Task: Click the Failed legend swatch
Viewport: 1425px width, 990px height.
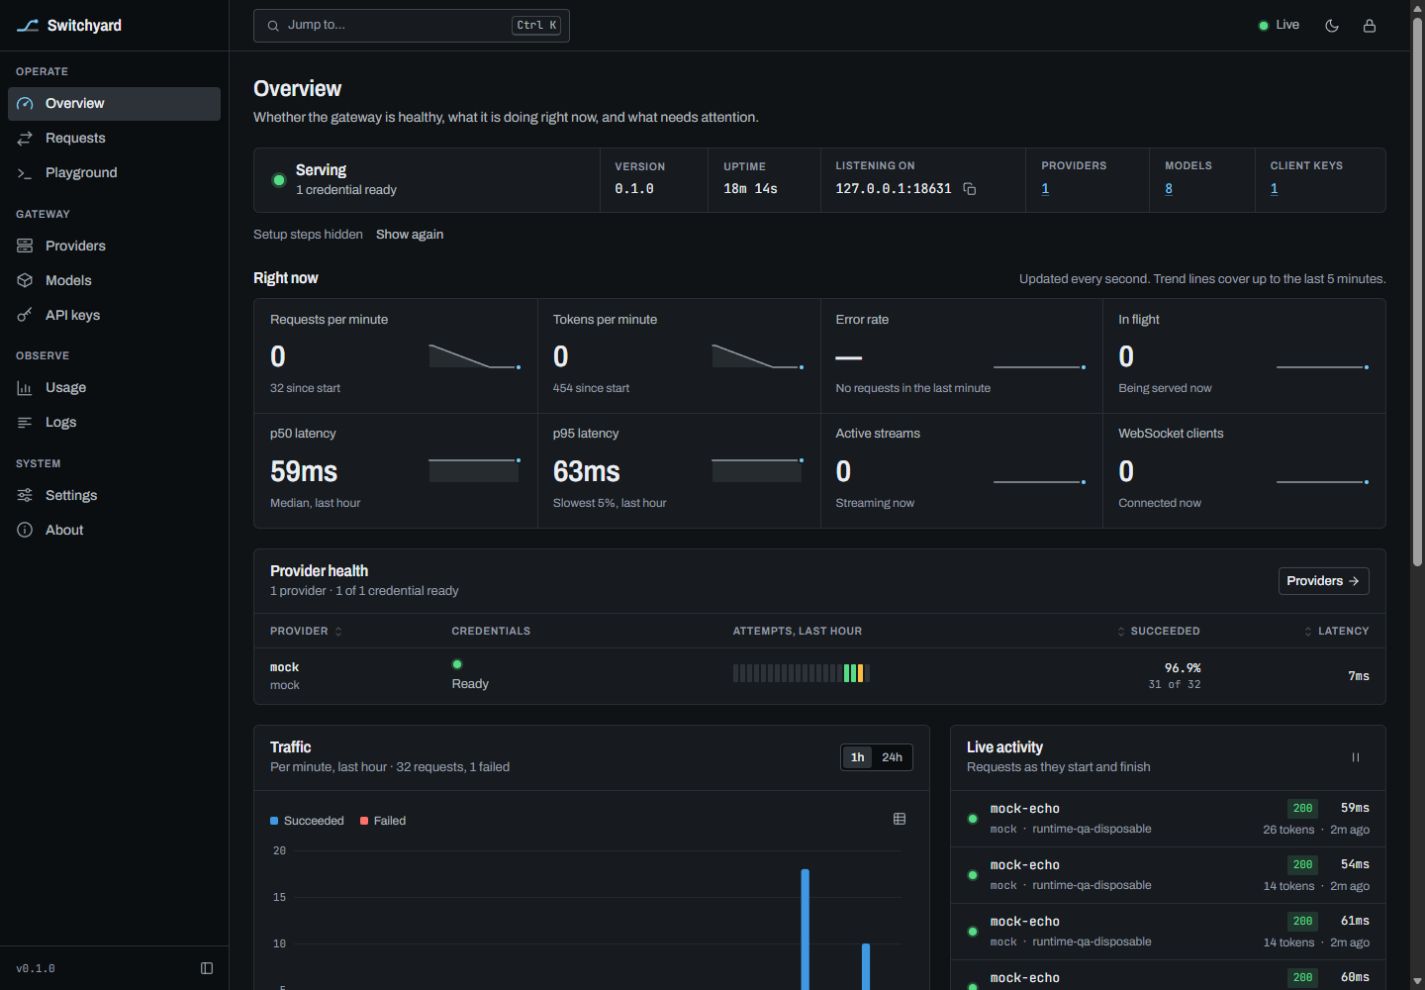Action: 364,821
